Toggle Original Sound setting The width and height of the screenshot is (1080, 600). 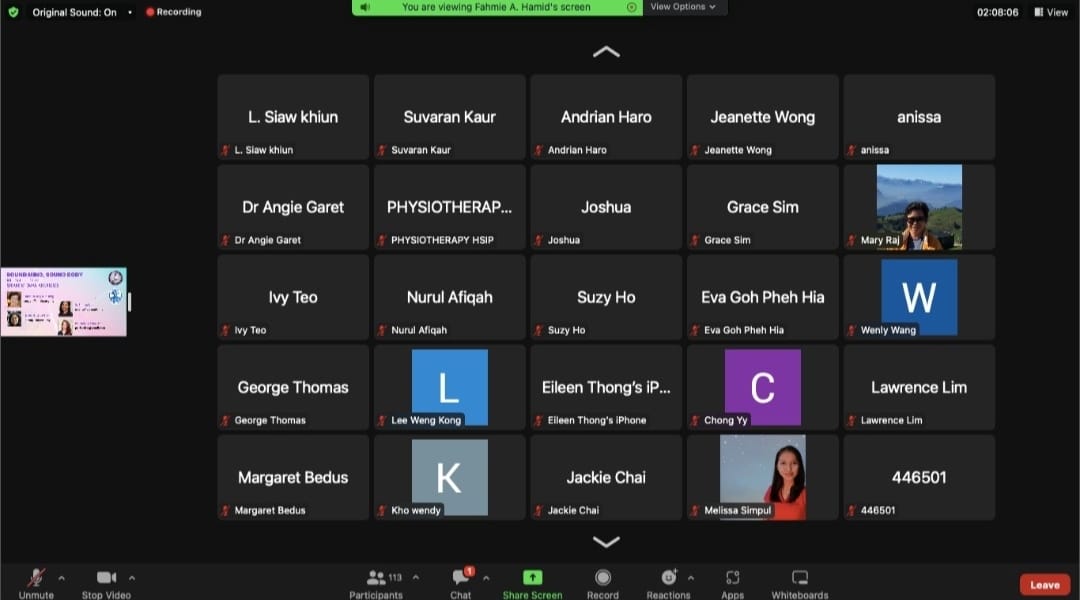[74, 12]
